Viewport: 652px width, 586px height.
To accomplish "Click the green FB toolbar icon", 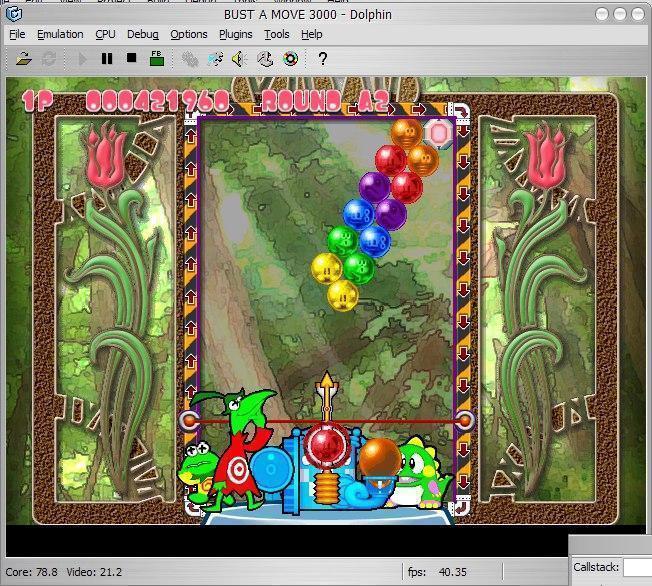I will (x=157, y=59).
